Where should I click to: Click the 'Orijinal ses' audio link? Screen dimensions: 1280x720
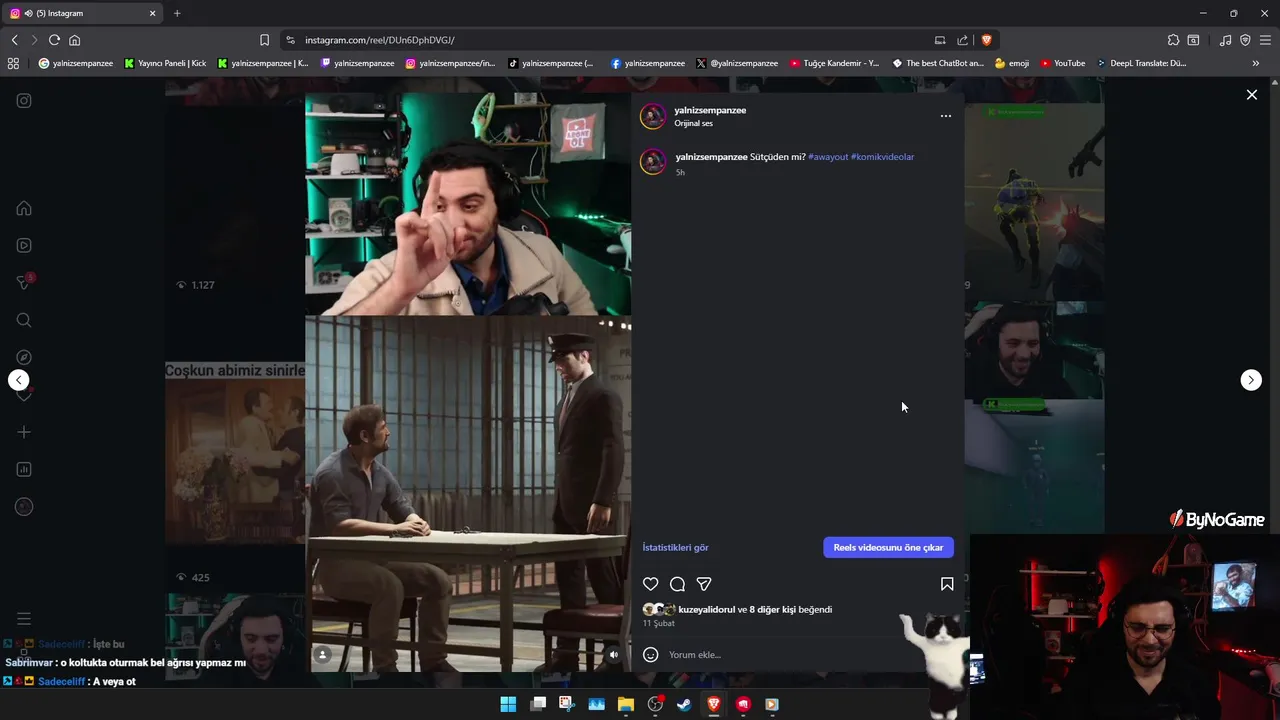[694, 124]
